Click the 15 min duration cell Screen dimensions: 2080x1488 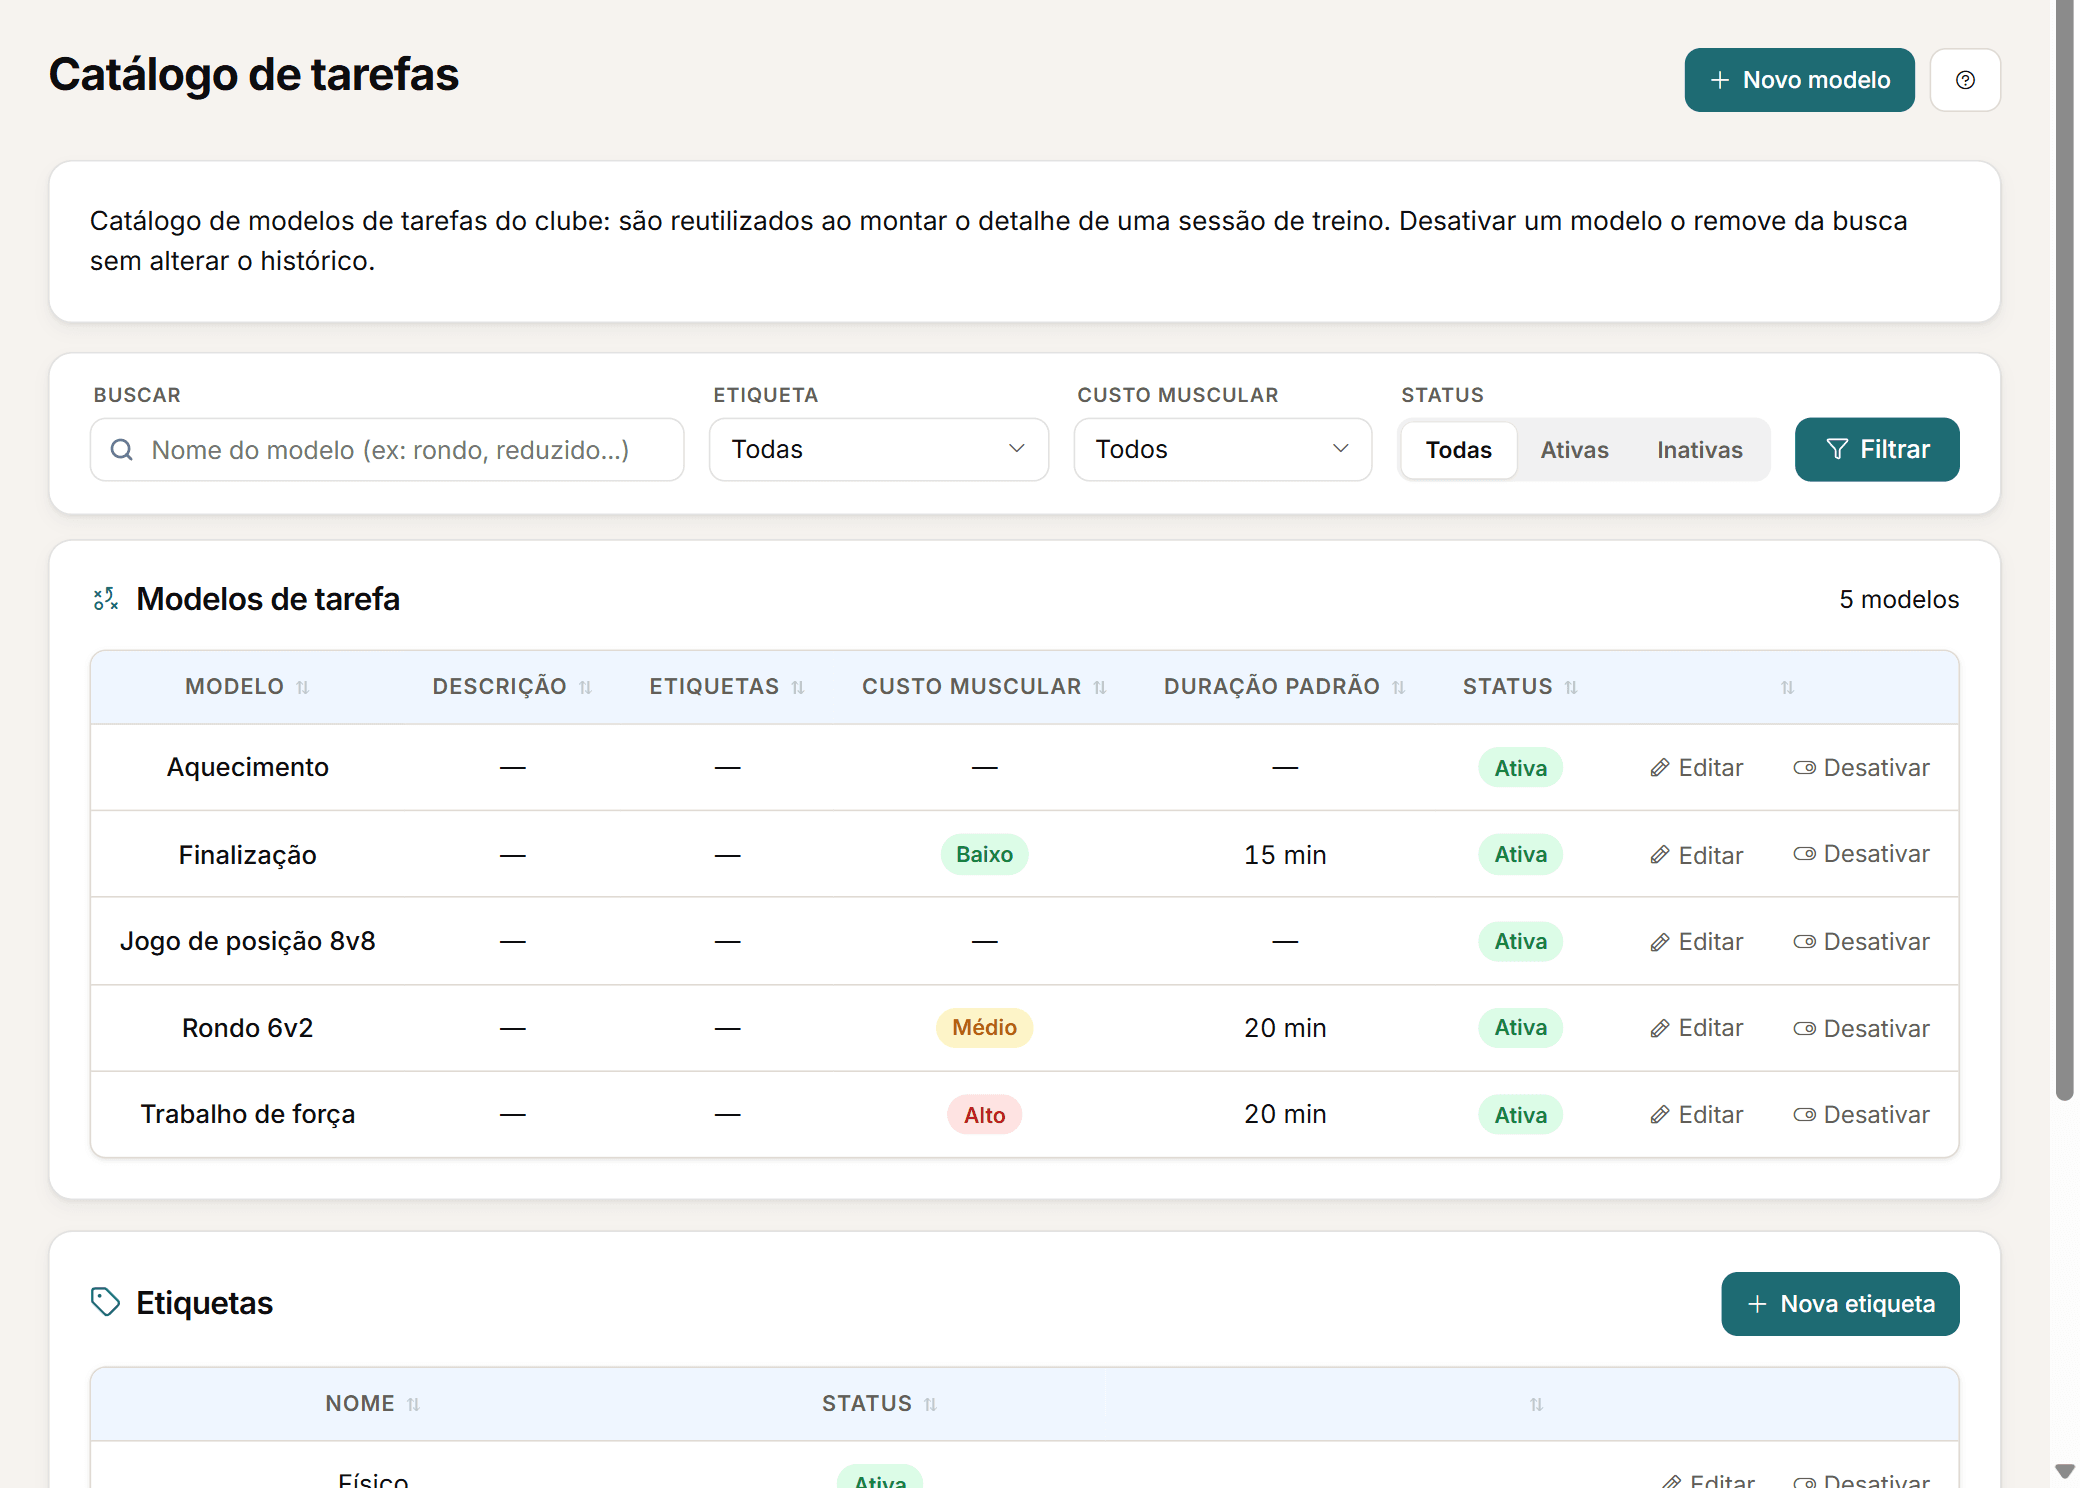(1285, 855)
